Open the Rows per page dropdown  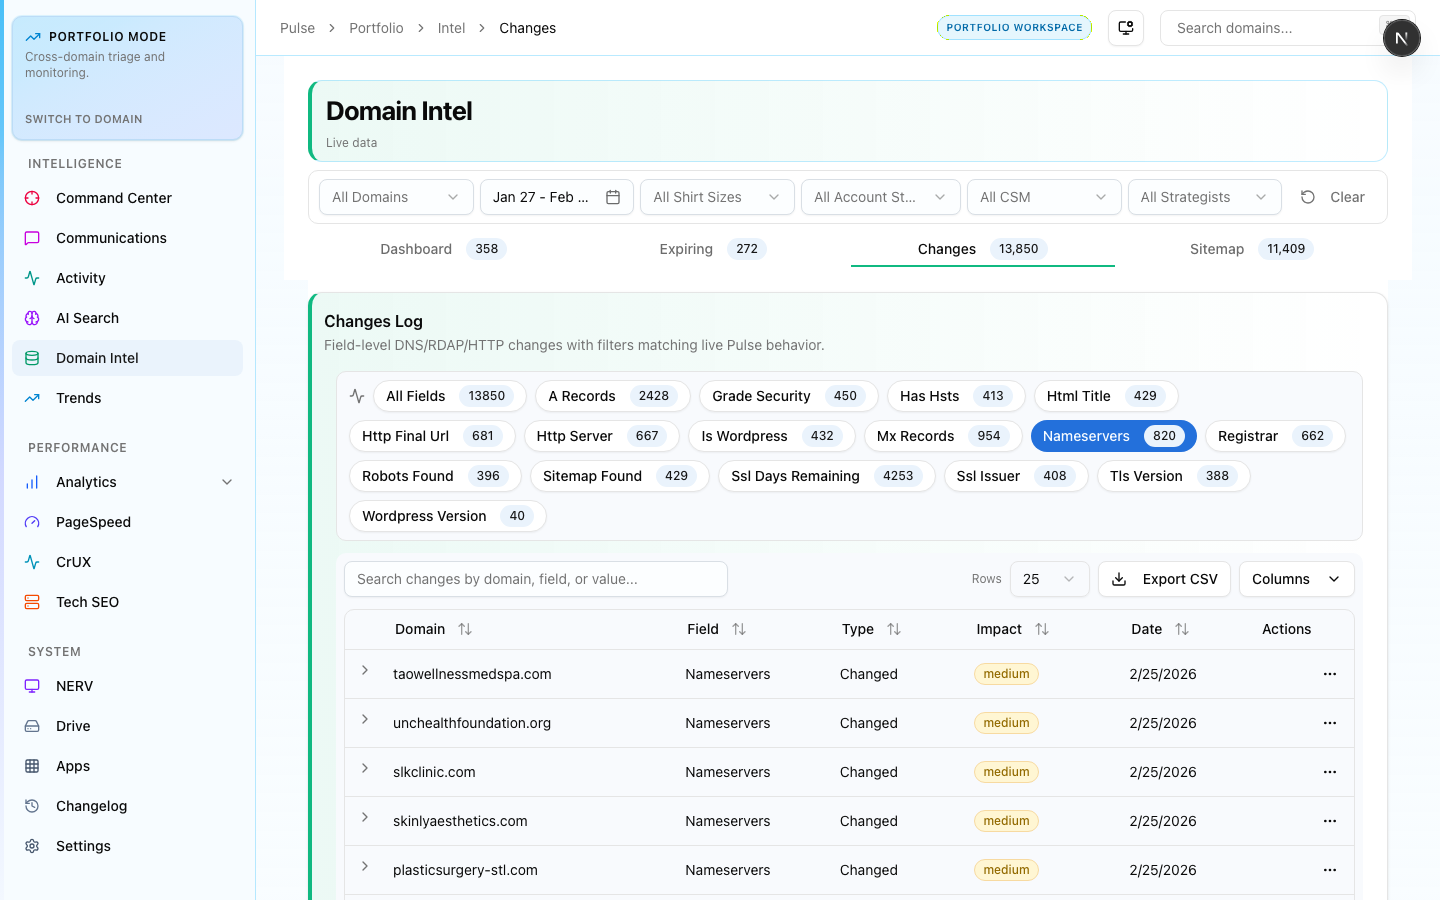pyautogui.click(x=1049, y=579)
